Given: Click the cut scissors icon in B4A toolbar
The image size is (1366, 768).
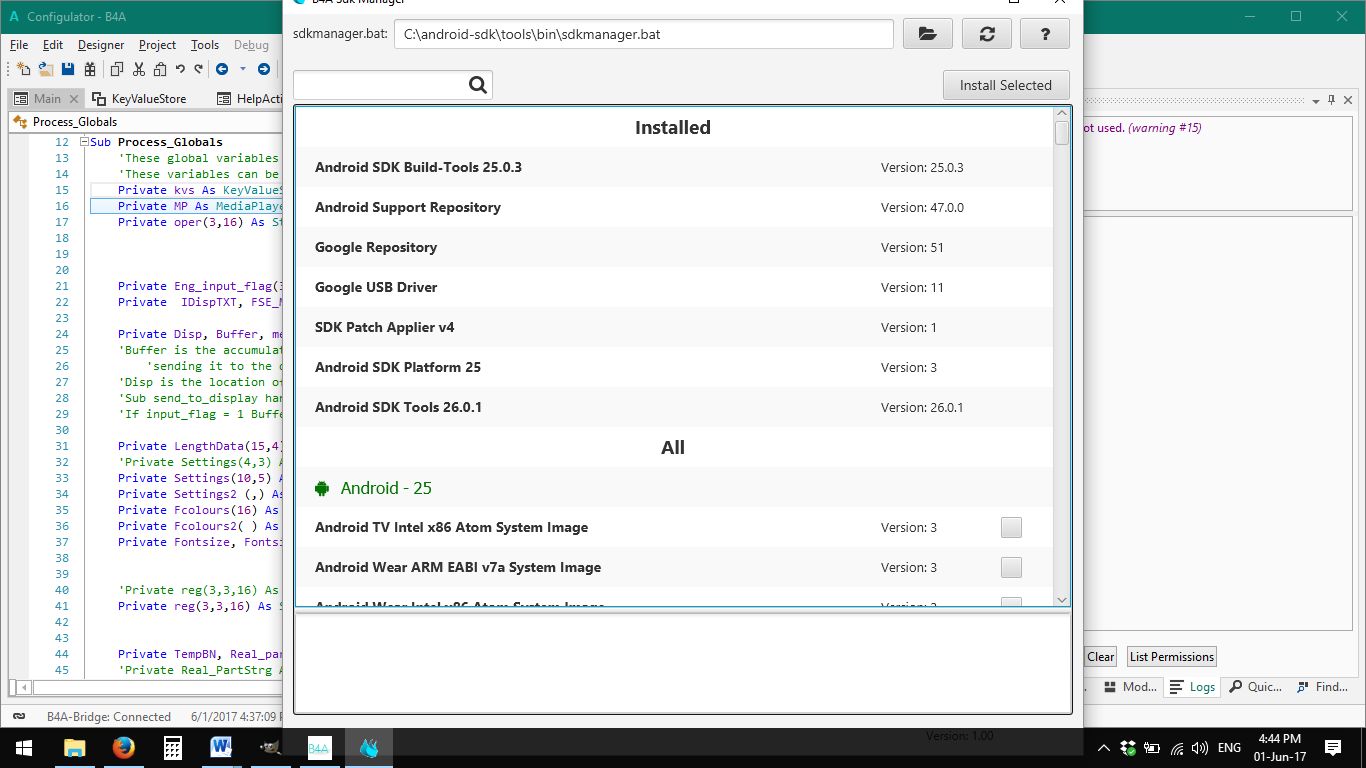Looking at the screenshot, I should pyautogui.click(x=138, y=69).
